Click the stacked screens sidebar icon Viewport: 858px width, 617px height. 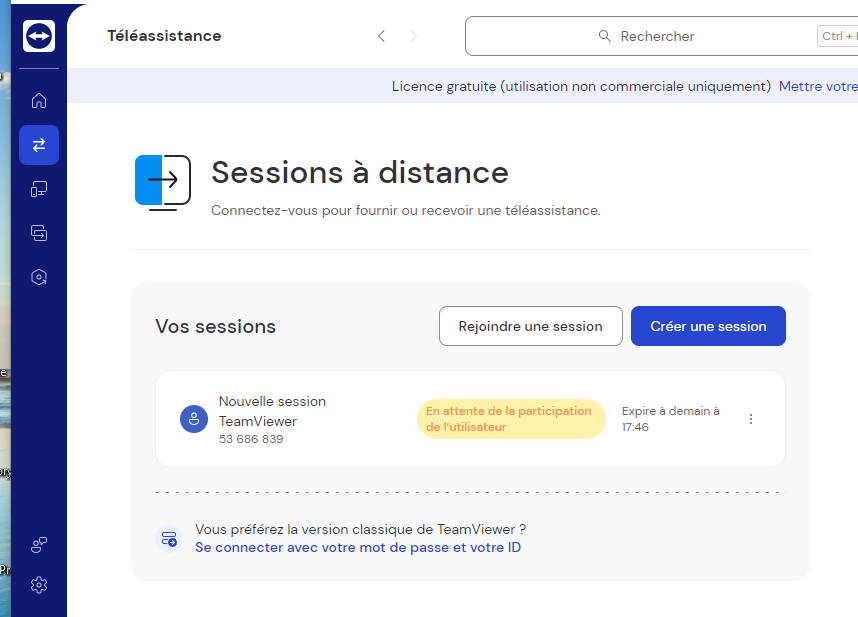pos(39,233)
